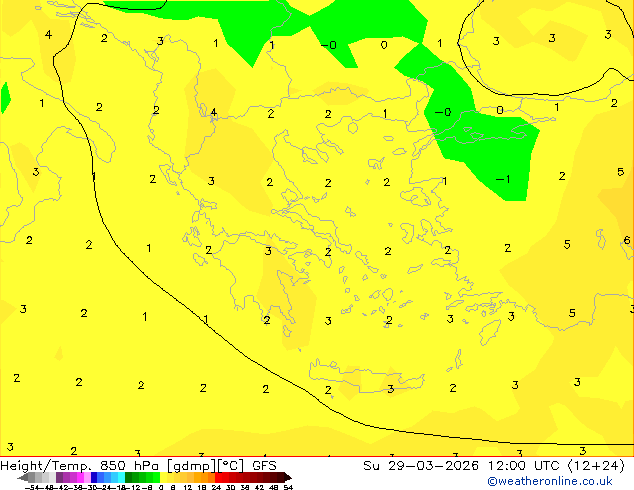
Task: Select the bright red legend segment above 24
Action: point(218,477)
